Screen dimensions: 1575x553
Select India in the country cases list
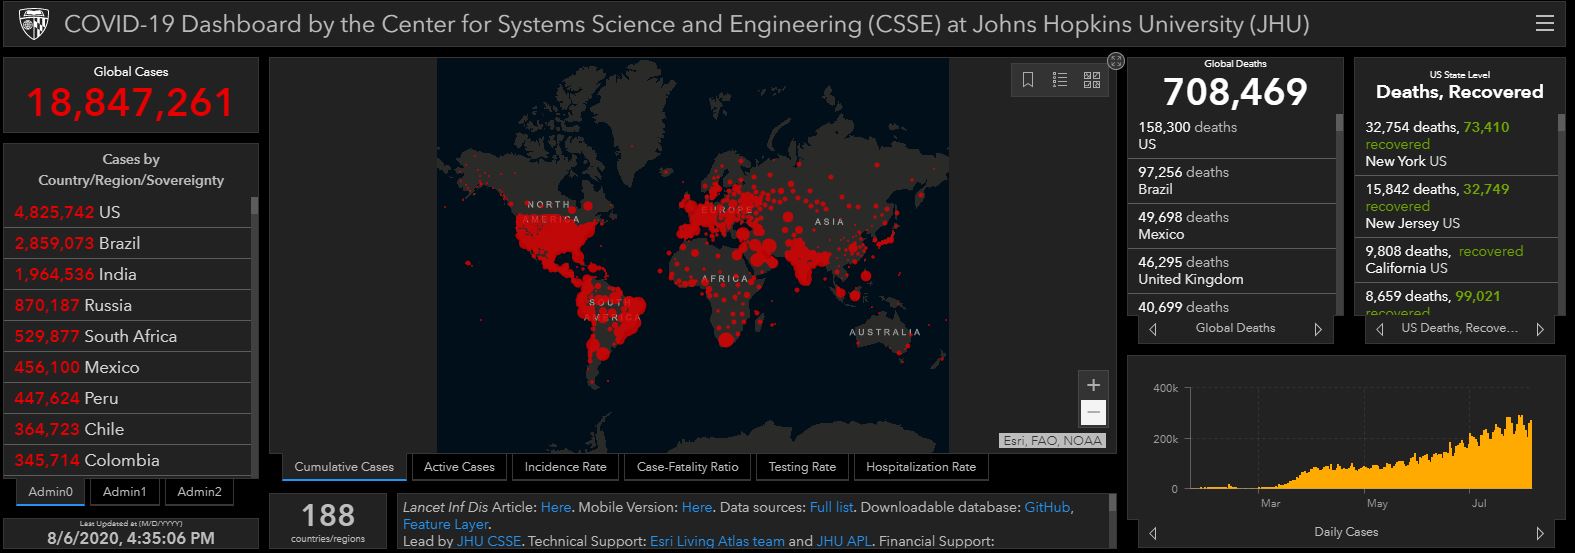(x=128, y=274)
